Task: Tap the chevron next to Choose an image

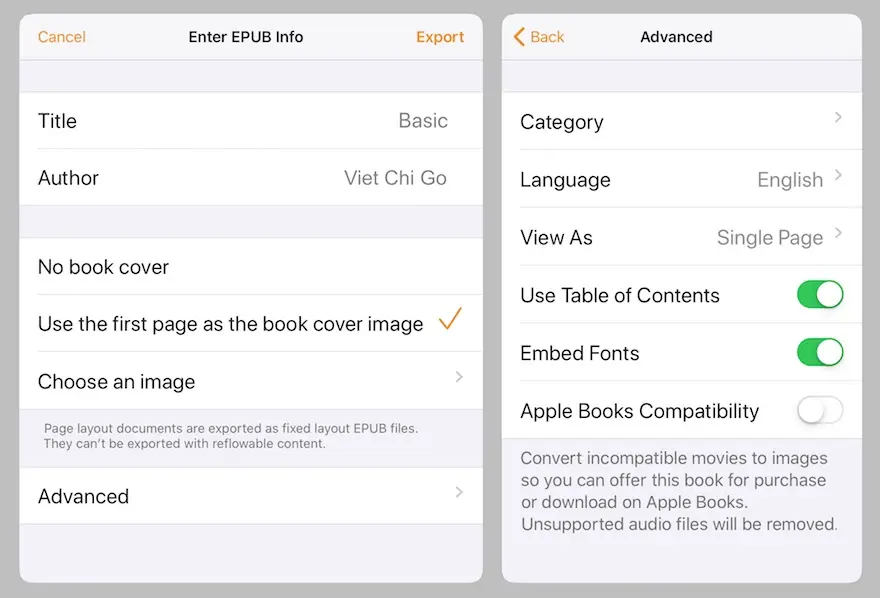Action: click(x=459, y=378)
